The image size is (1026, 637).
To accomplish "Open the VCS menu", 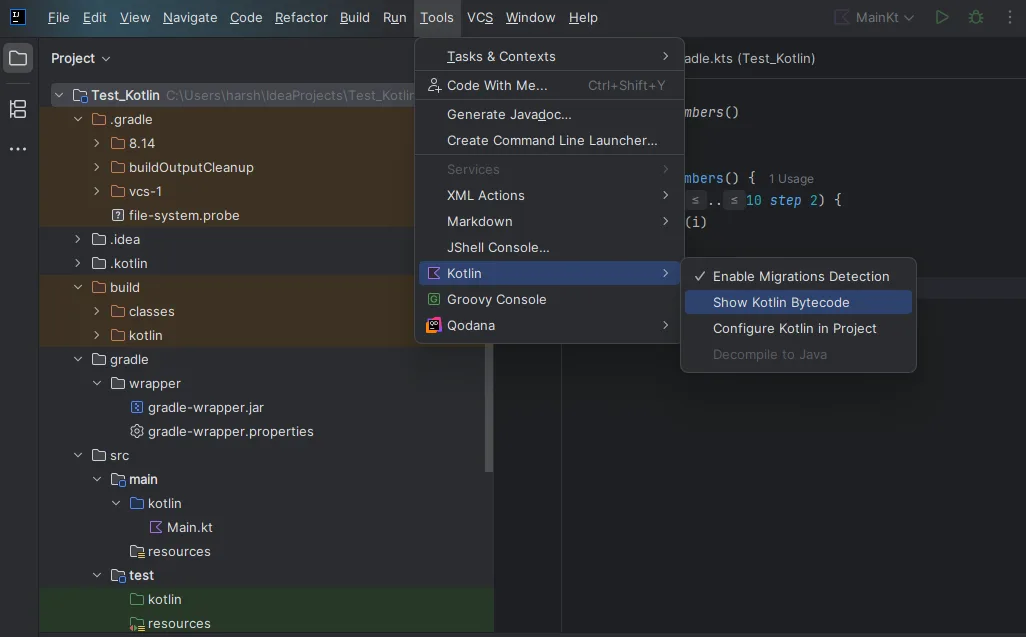I will (480, 18).
